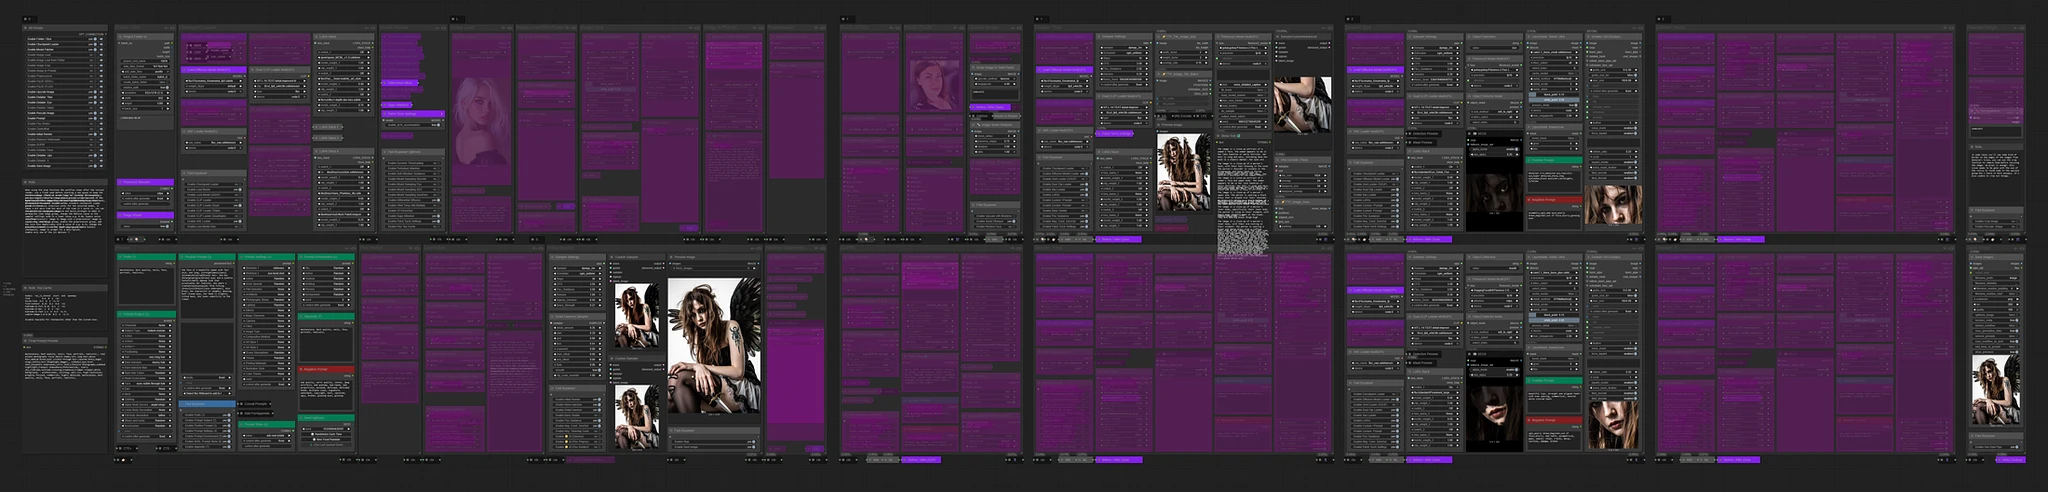
Task: Click New Fixed Random in Seed node
Action: coord(326,439)
